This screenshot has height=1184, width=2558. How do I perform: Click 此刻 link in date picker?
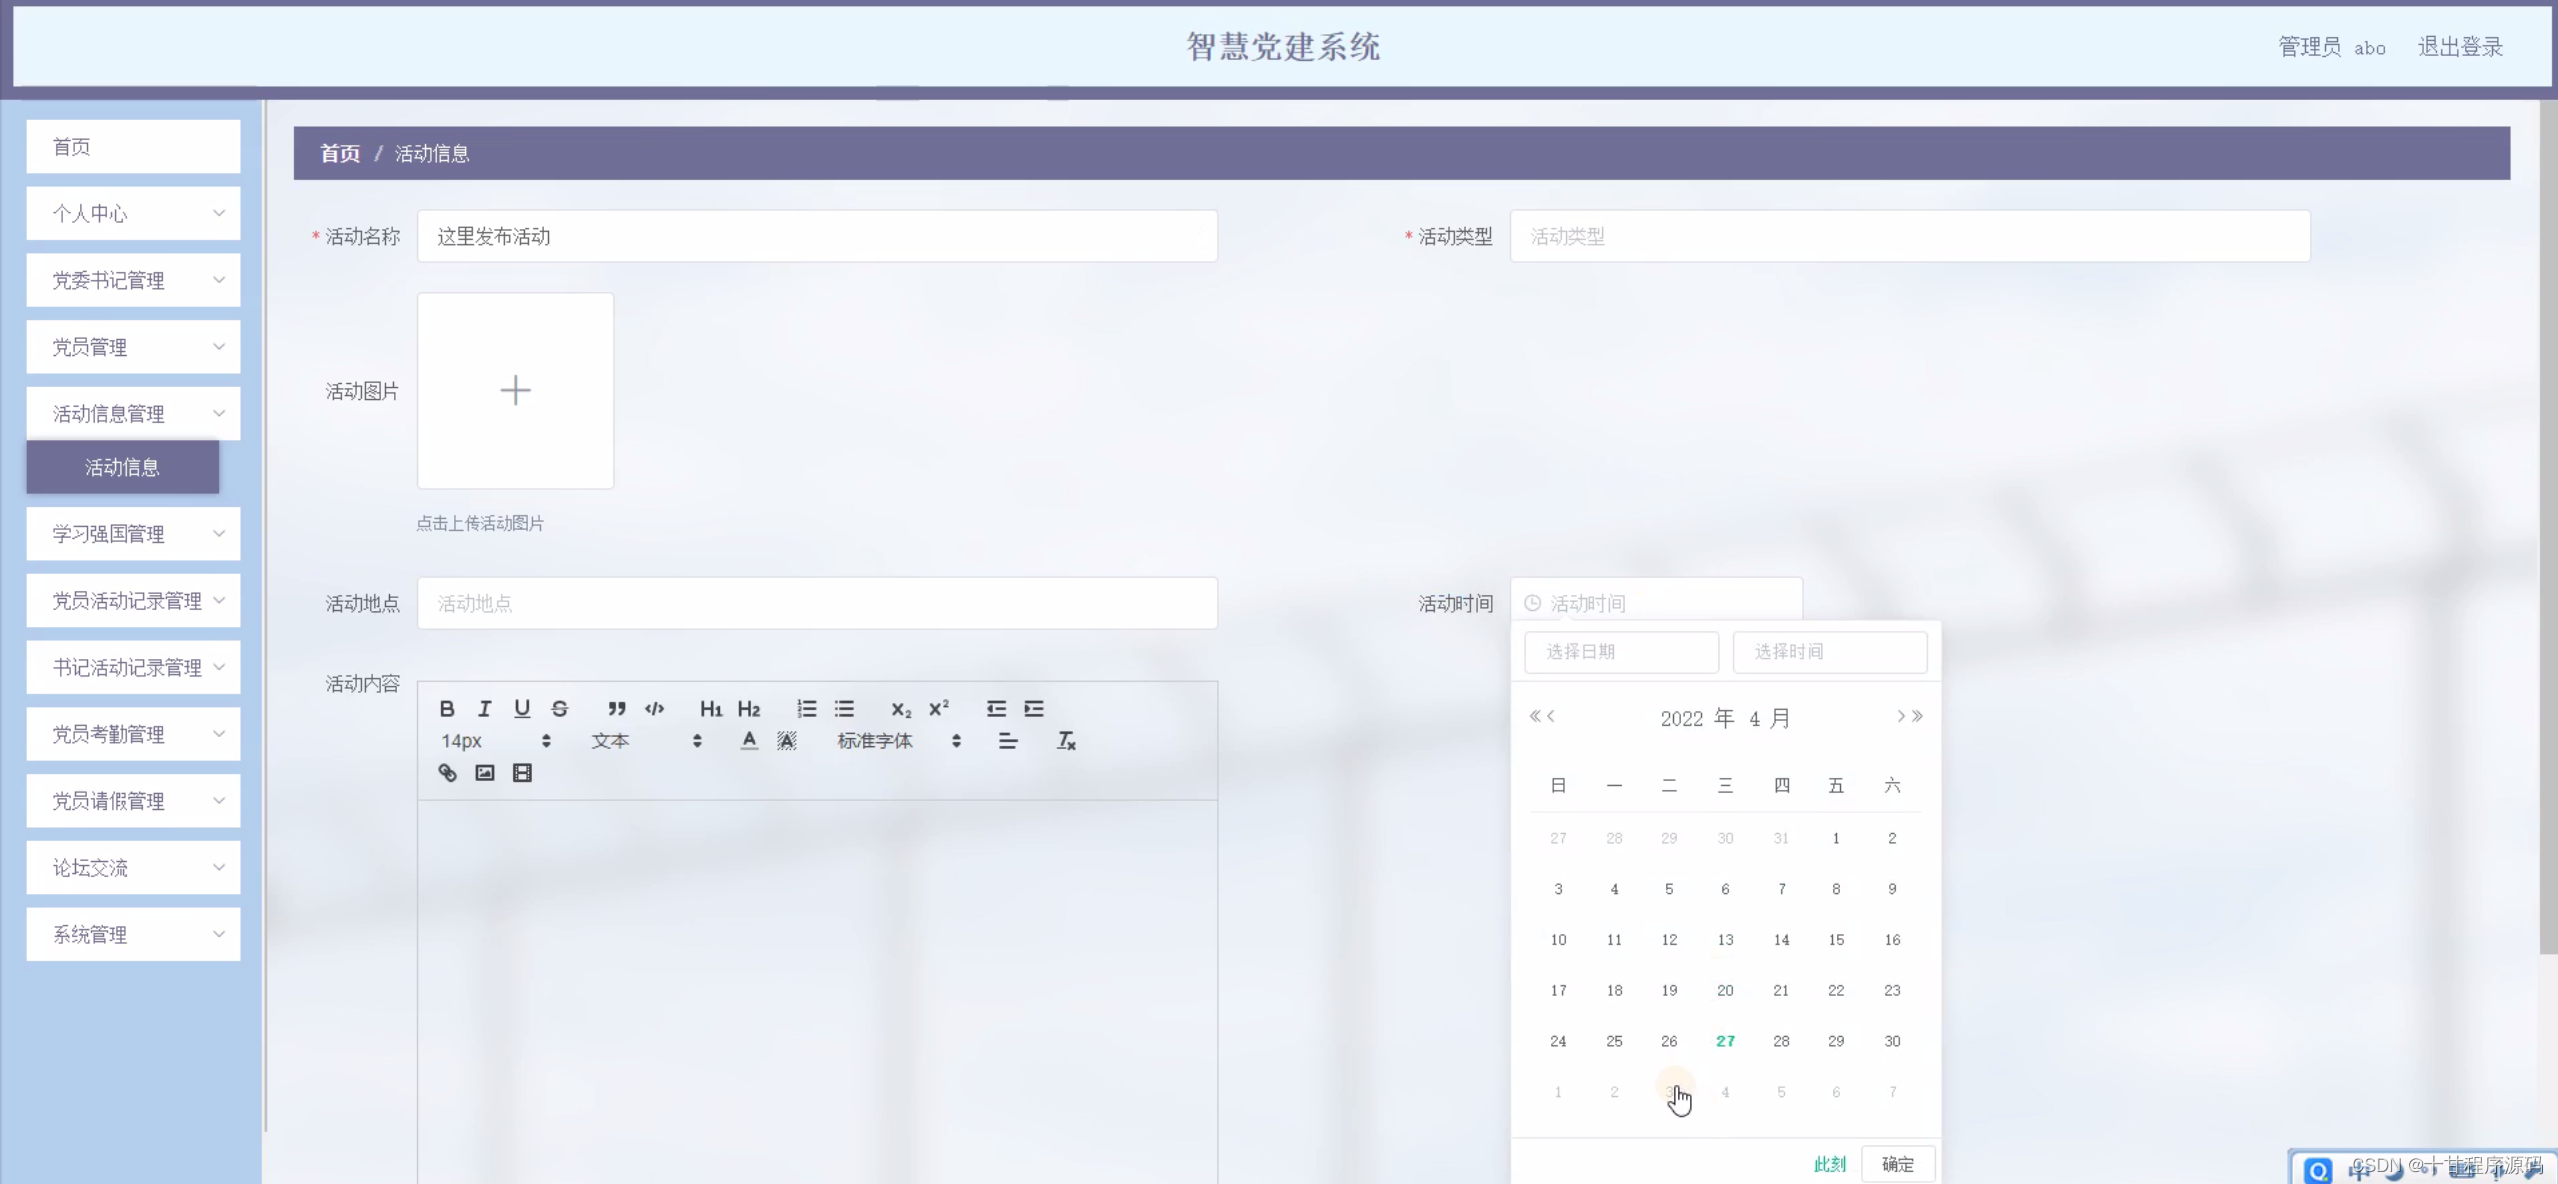[x=1829, y=1164]
